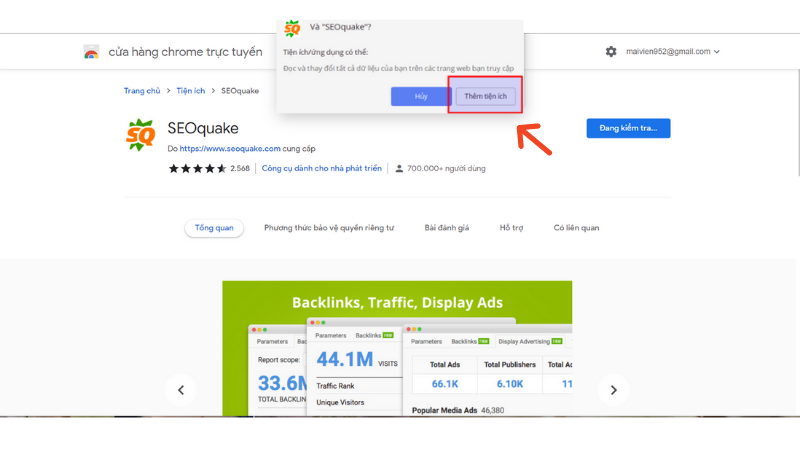Image resolution: width=800 pixels, height=450 pixels.
Task: Click the Thêm tiện ích button
Action: point(485,96)
